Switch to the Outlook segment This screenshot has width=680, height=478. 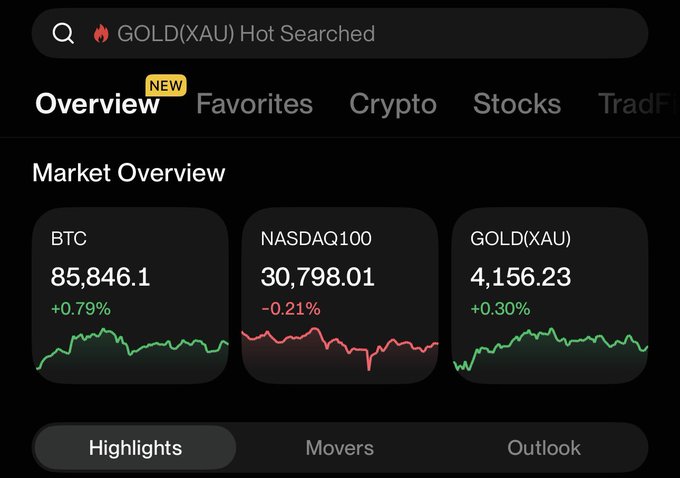pos(544,448)
